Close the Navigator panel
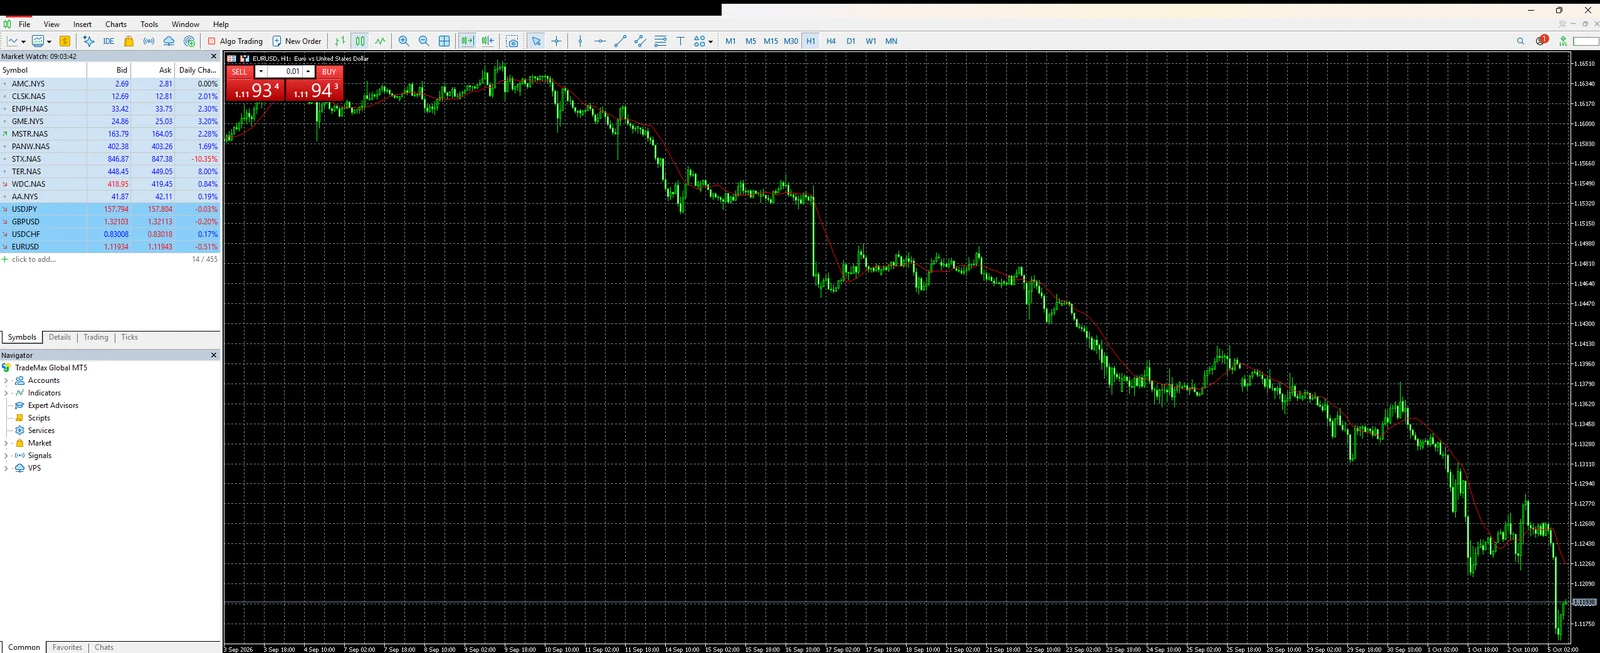 point(214,355)
